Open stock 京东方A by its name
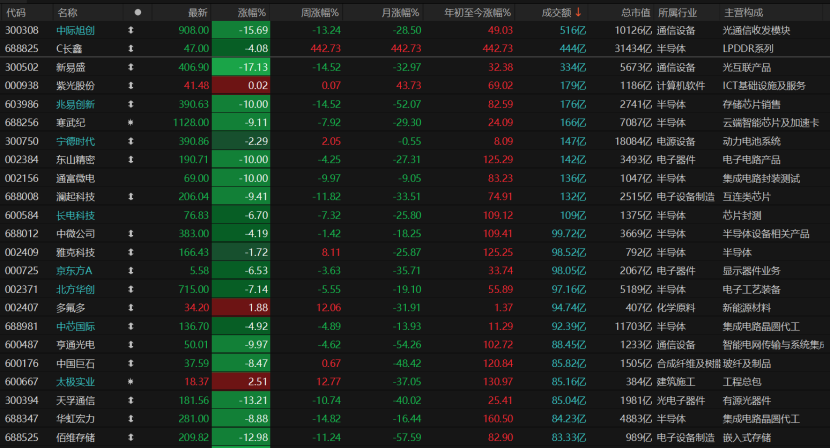The width and height of the screenshot is (830, 448). tap(74, 271)
